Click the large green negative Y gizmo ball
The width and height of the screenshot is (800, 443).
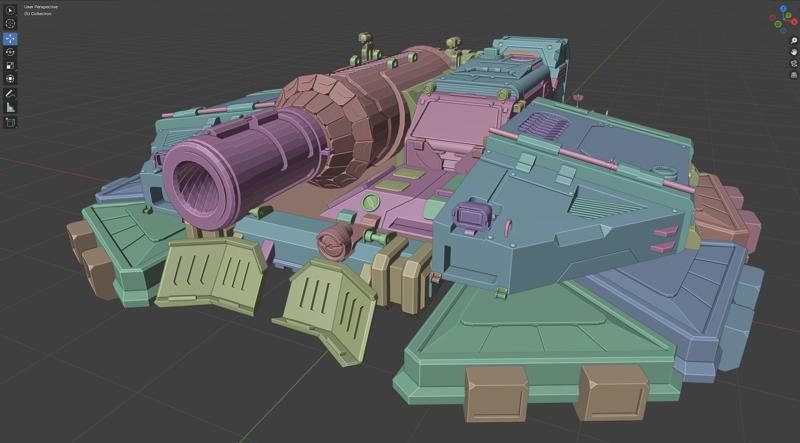coord(778,24)
